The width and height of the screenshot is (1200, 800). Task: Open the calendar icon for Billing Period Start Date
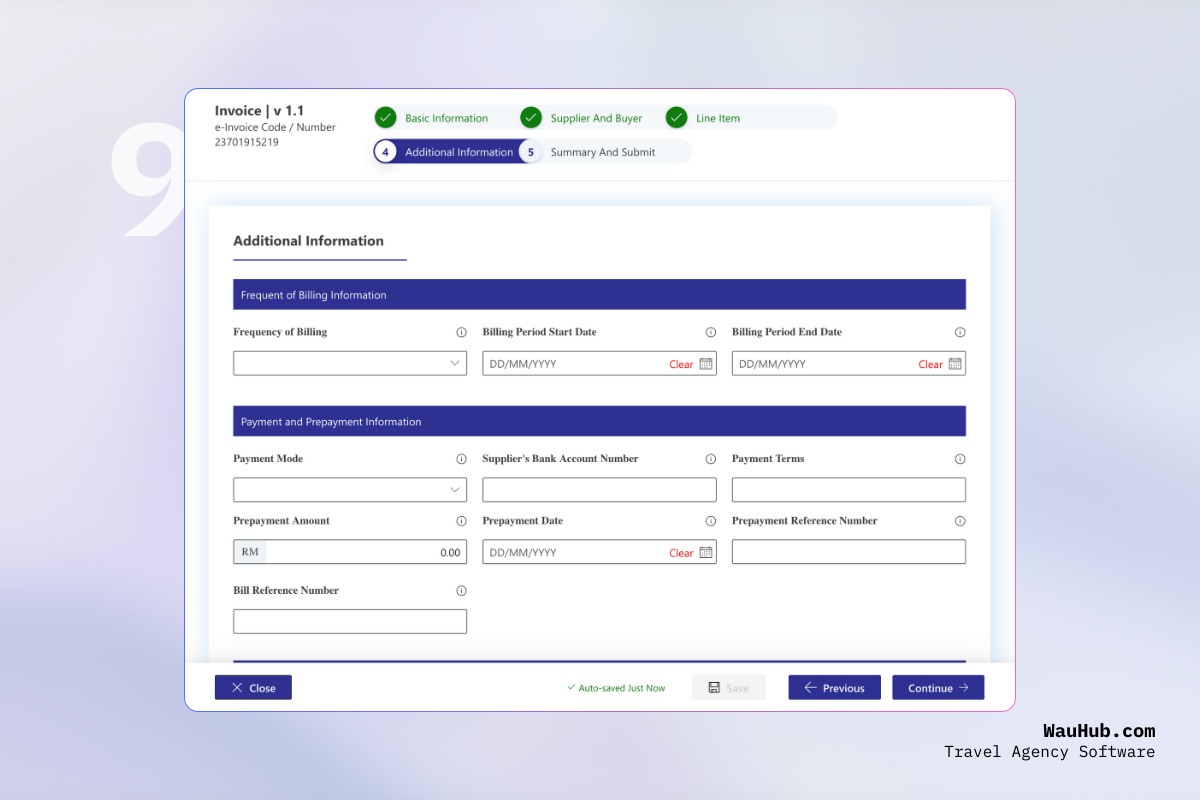point(707,363)
